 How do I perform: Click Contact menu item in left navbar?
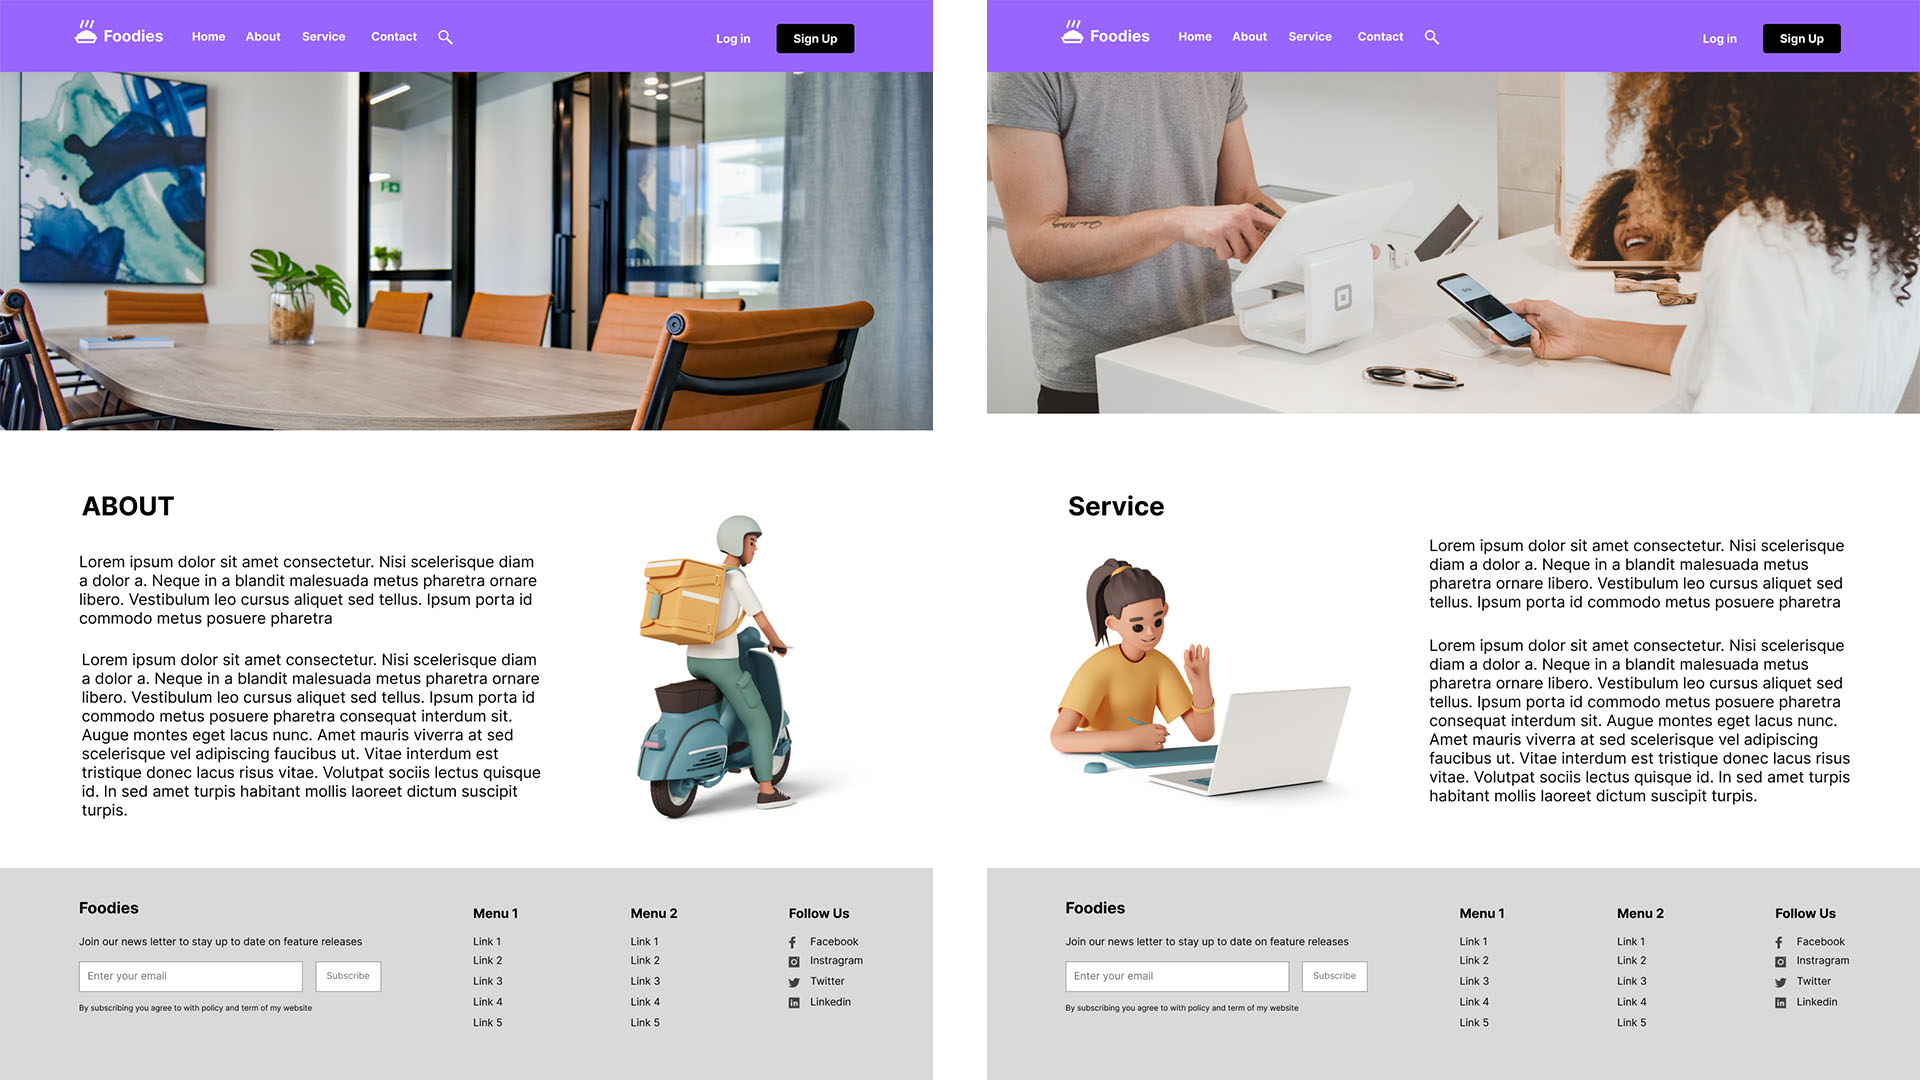pyautogui.click(x=393, y=36)
